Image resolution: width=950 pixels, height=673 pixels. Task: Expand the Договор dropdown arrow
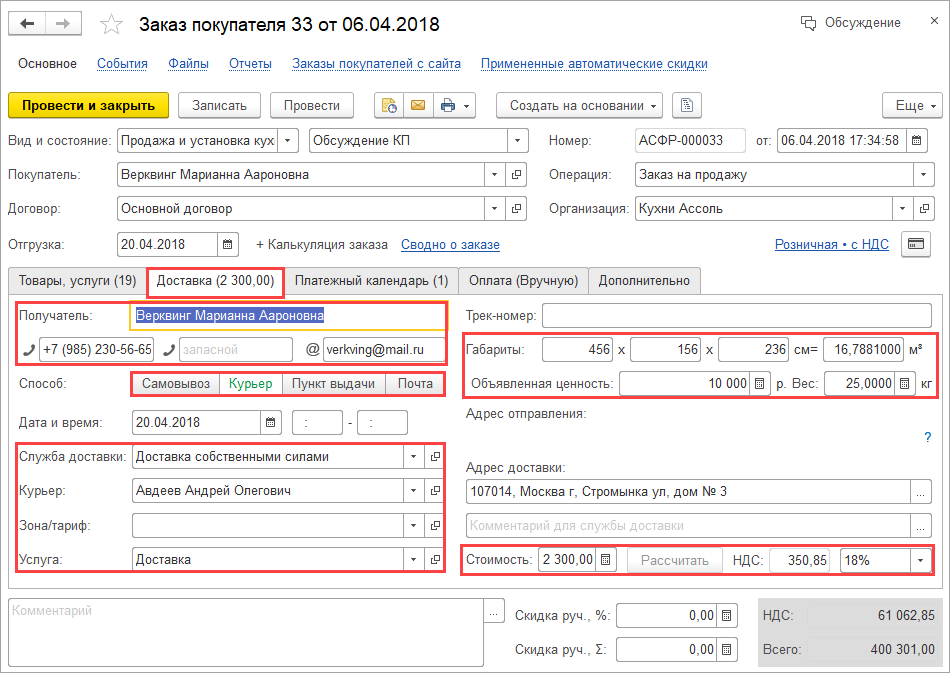coord(494,208)
